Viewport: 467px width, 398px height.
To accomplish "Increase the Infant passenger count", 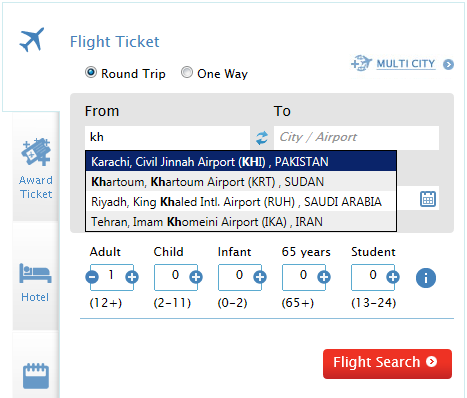I will click(x=260, y=277).
